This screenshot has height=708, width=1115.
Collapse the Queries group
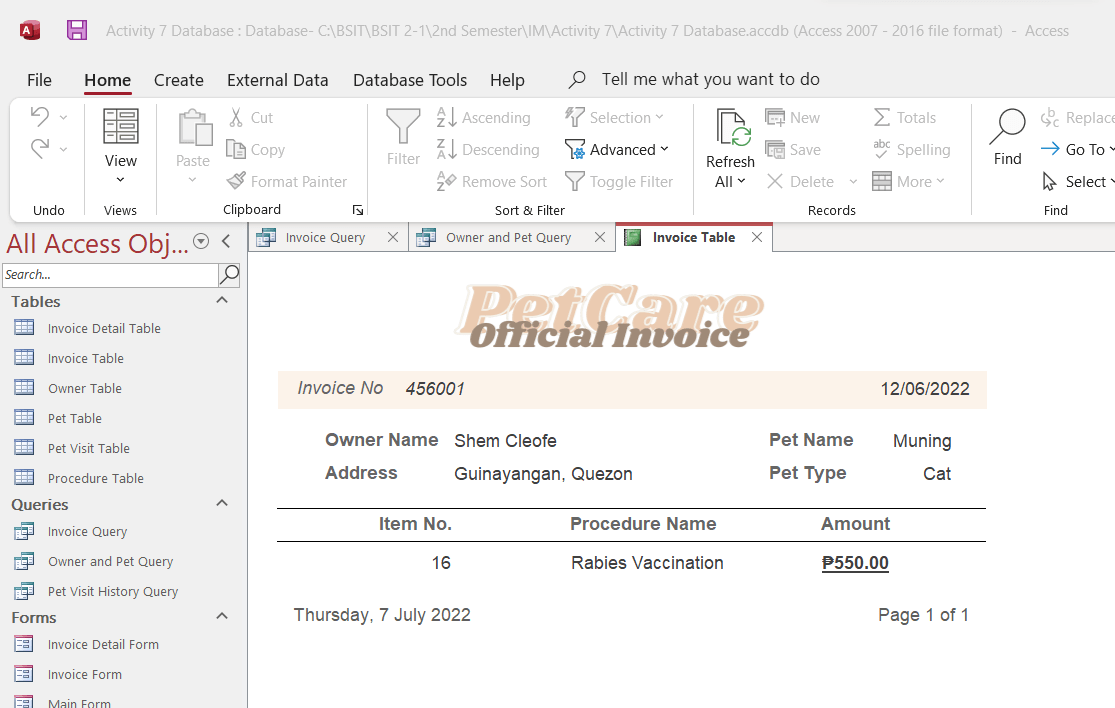(222, 504)
